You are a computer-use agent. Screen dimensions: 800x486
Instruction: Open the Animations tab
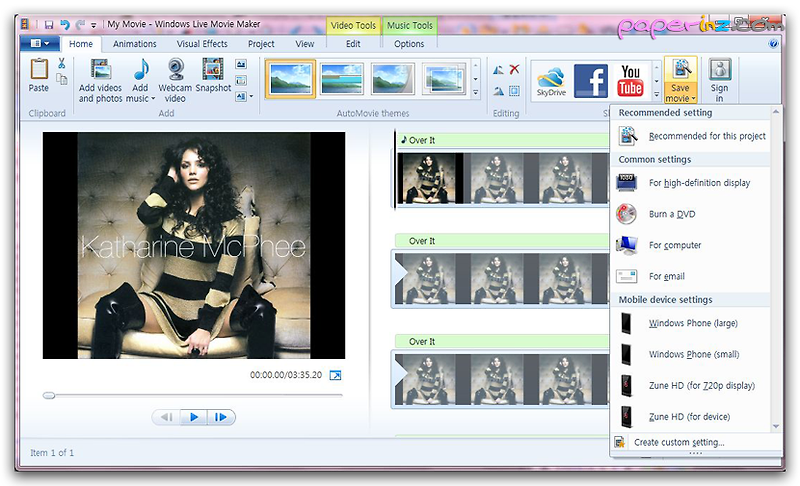coord(135,44)
